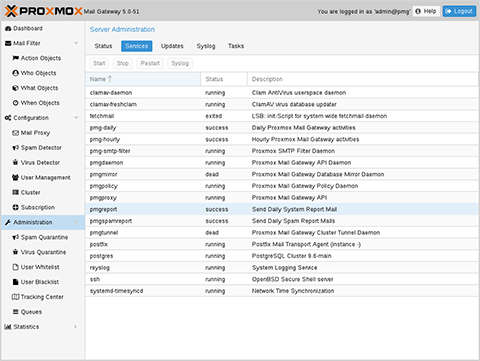Open Virus Quarantine bug icon
480x361 pixels.
point(15,252)
